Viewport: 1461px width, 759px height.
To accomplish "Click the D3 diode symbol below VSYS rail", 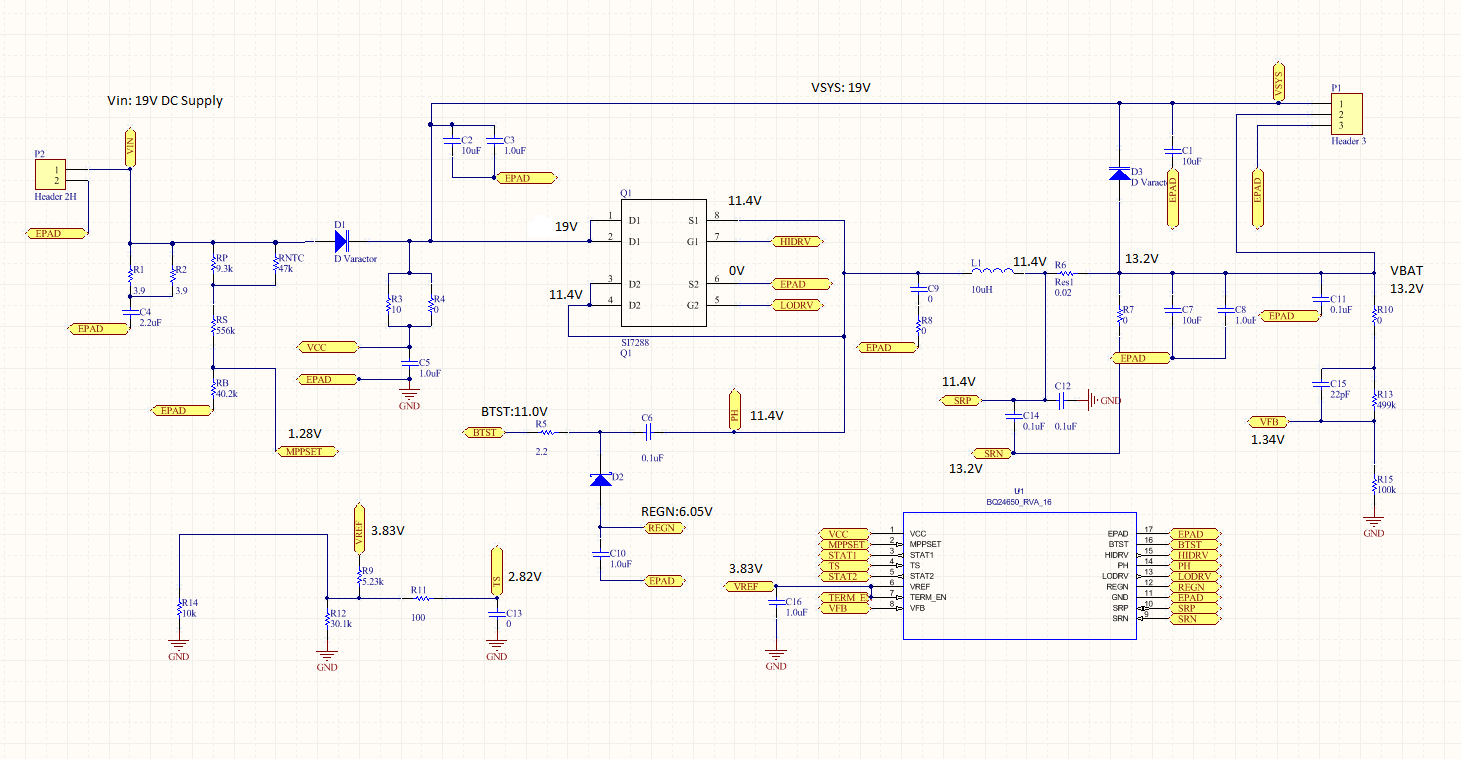I will click(x=1119, y=173).
